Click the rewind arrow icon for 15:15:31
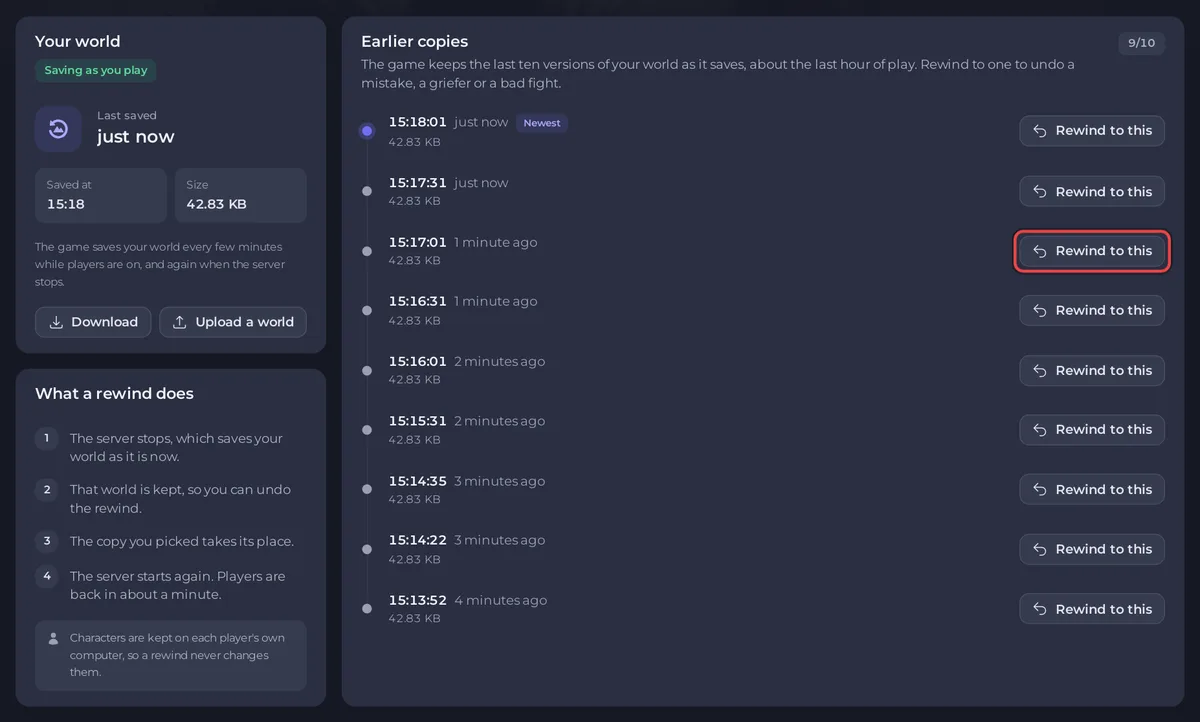 1040,430
